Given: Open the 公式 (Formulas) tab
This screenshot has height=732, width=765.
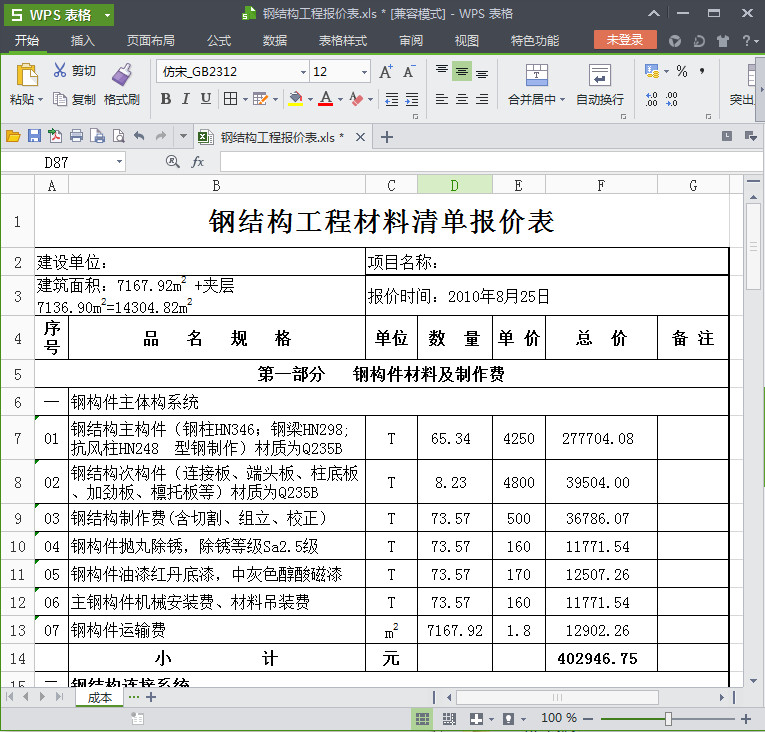Looking at the screenshot, I should tap(219, 40).
